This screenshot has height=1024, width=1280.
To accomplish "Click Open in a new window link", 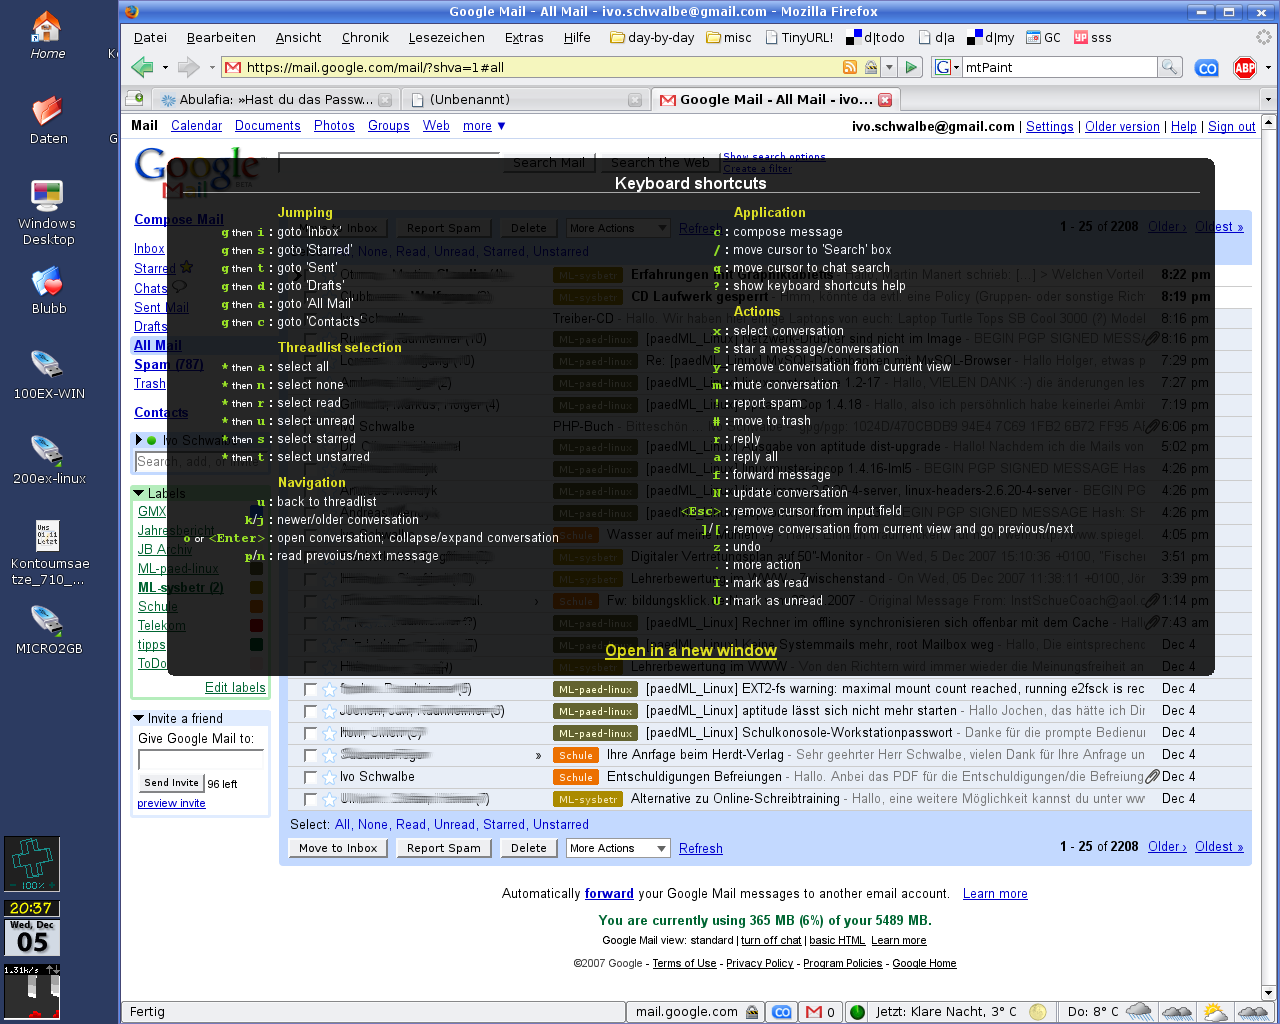I will (x=691, y=650).
